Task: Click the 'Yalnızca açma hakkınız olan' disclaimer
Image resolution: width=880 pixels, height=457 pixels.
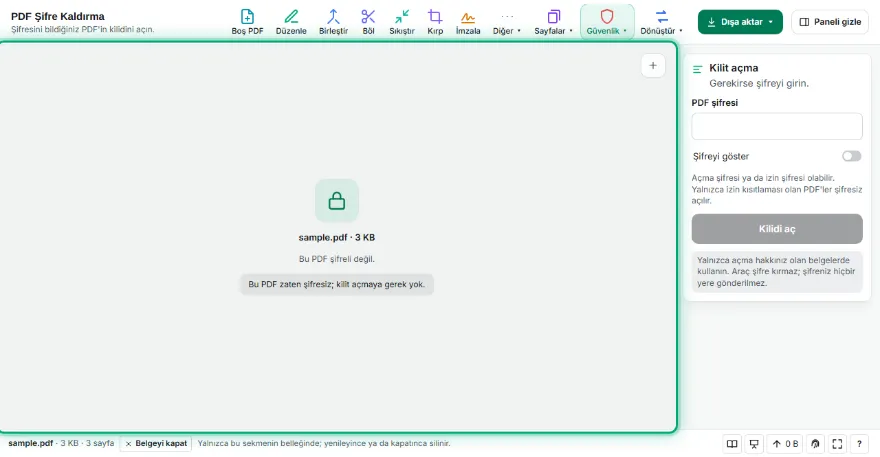Action: [777, 272]
